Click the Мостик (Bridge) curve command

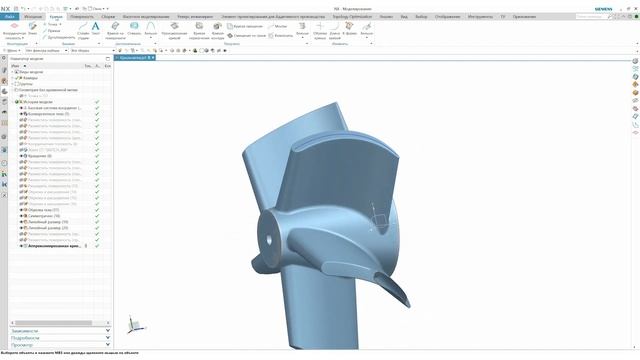point(278,26)
